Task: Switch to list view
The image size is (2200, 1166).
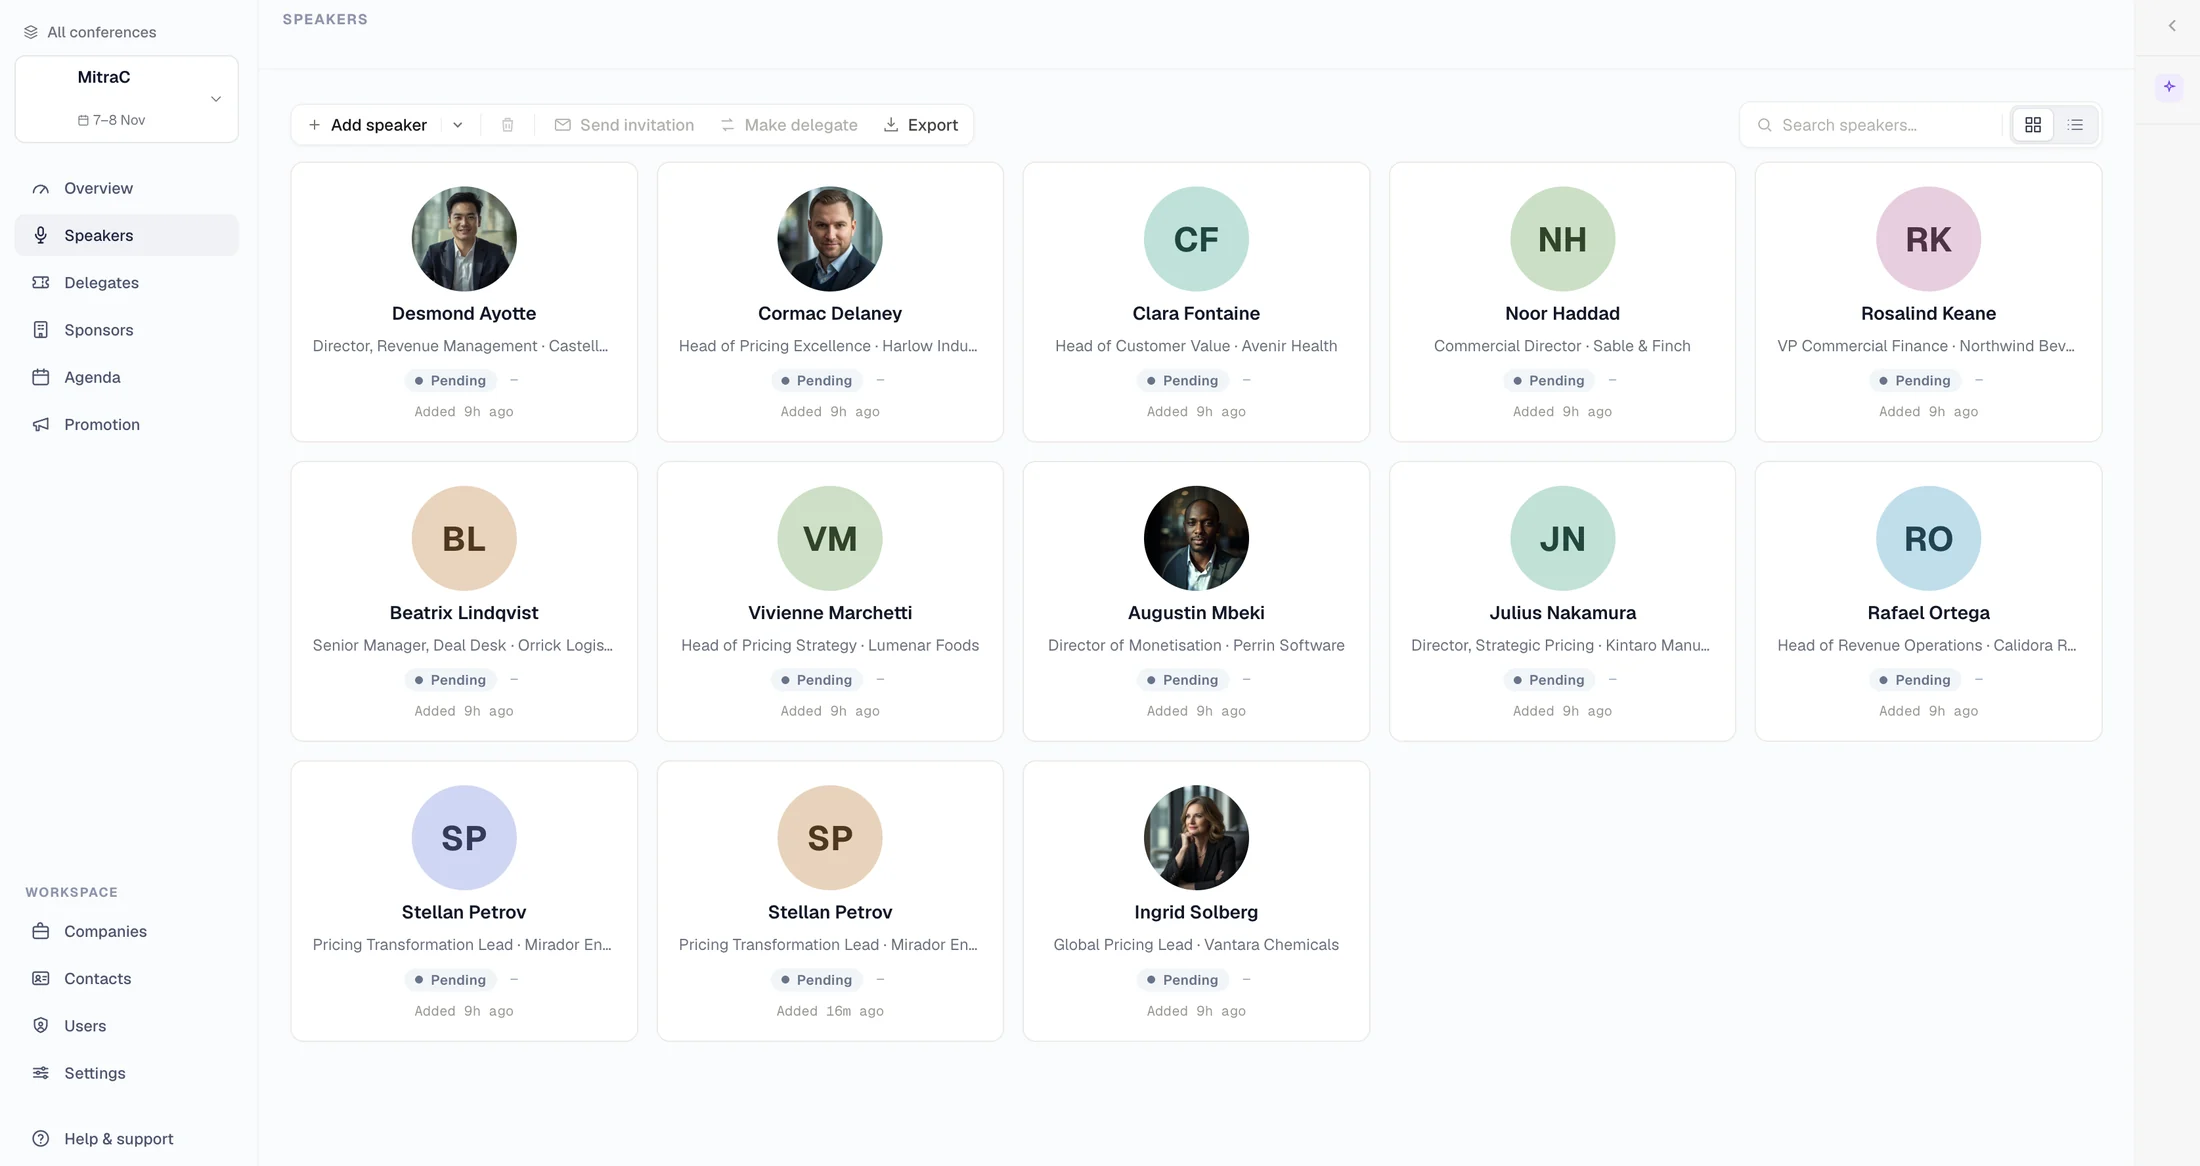Action: coord(2076,125)
